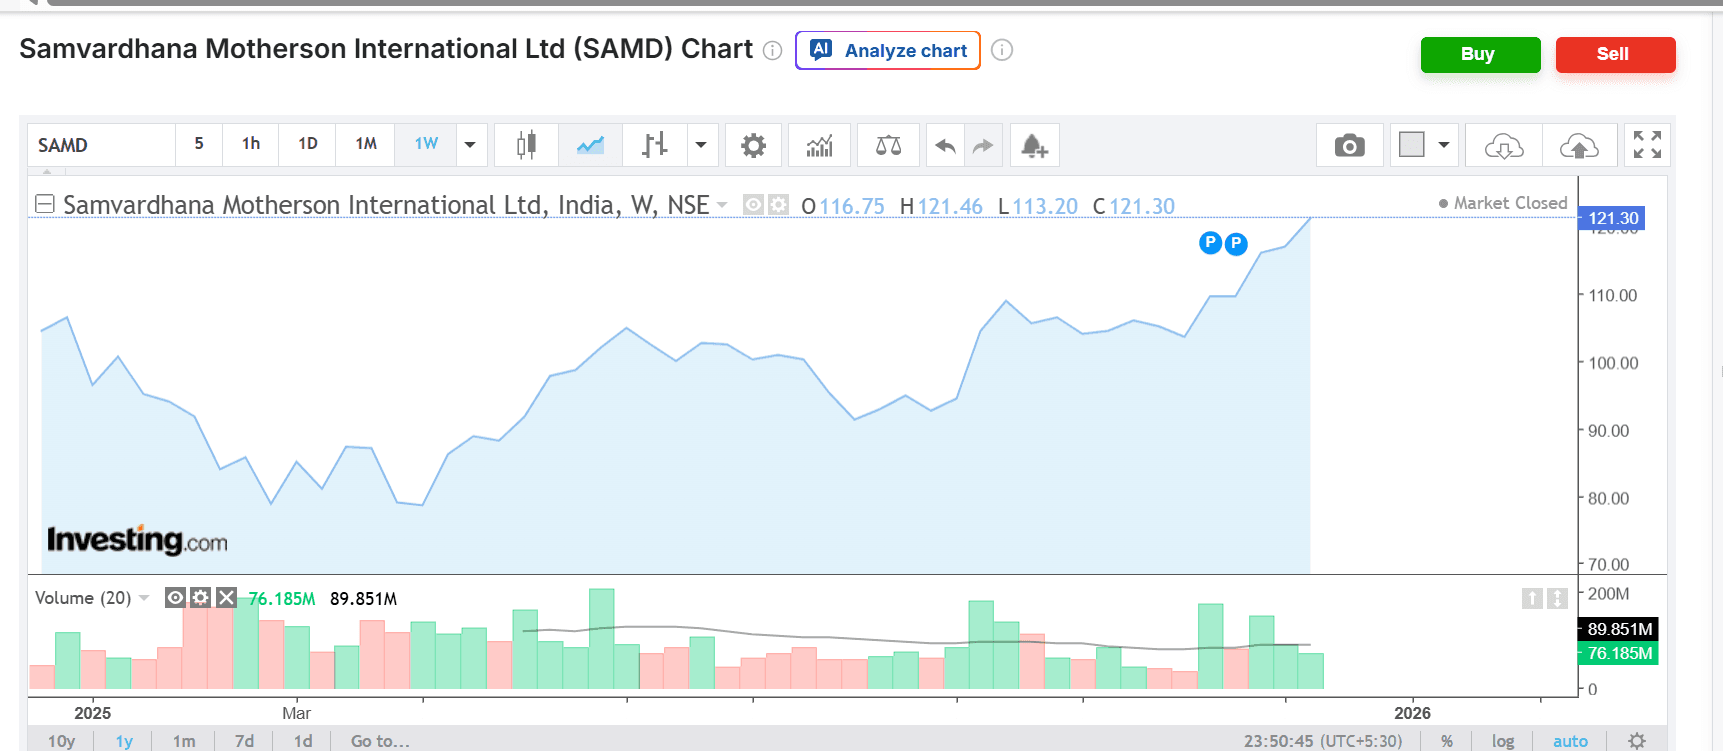Toggle Volume indicator visibility eye

[x=175, y=598]
